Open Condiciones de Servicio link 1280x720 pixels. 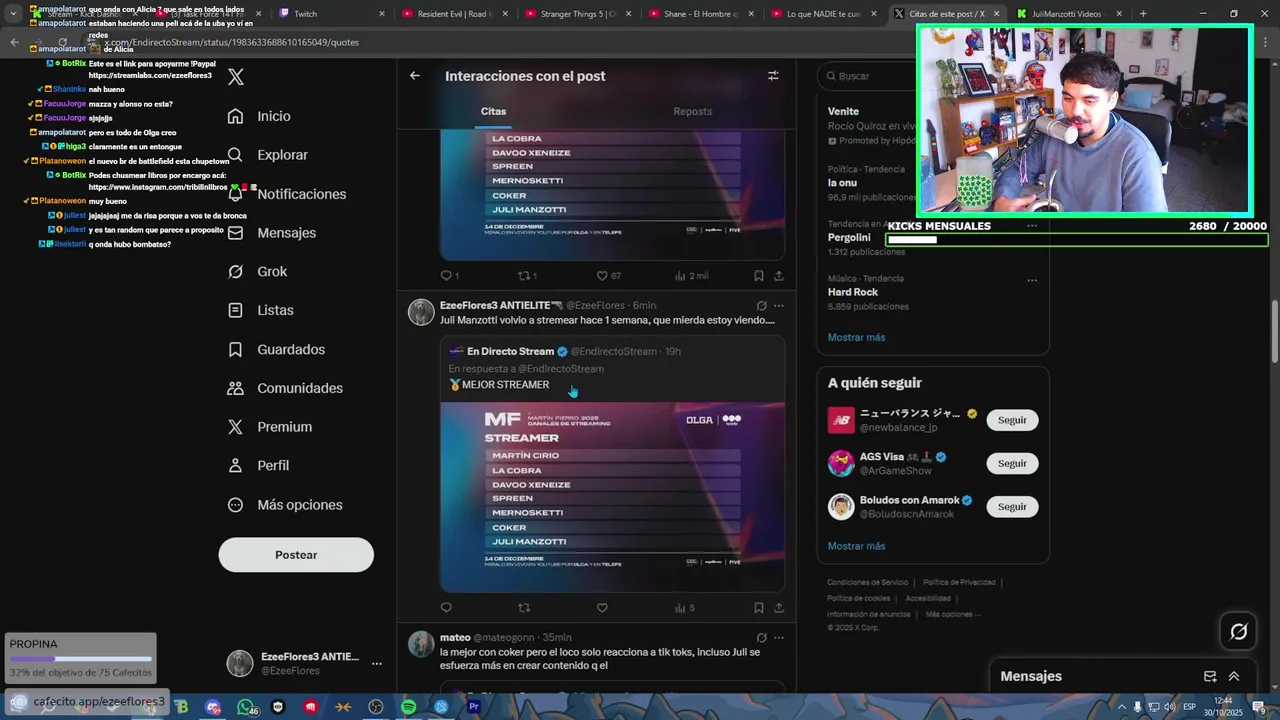click(x=867, y=582)
